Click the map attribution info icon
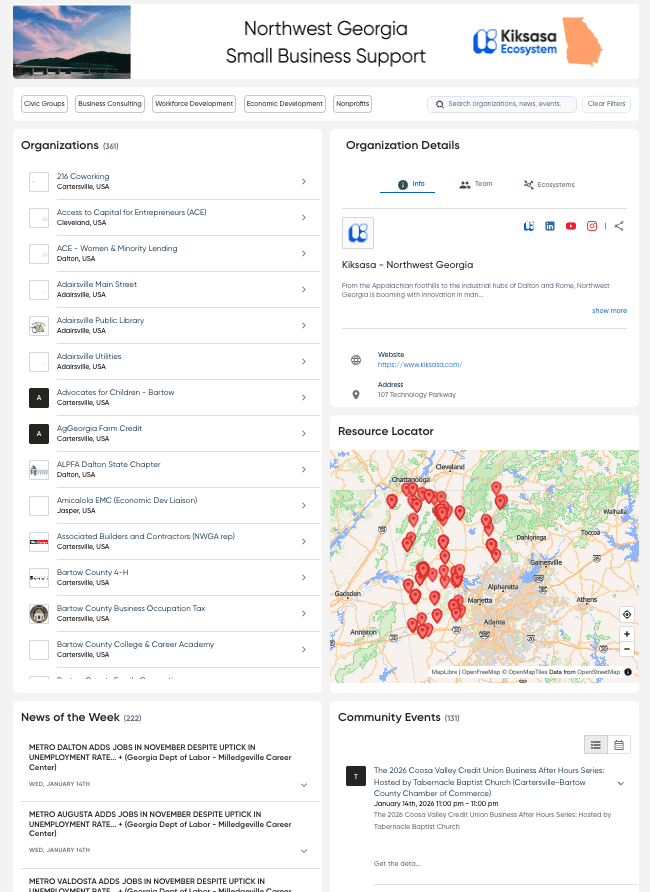The image size is (650, 892). coord(628,672)
